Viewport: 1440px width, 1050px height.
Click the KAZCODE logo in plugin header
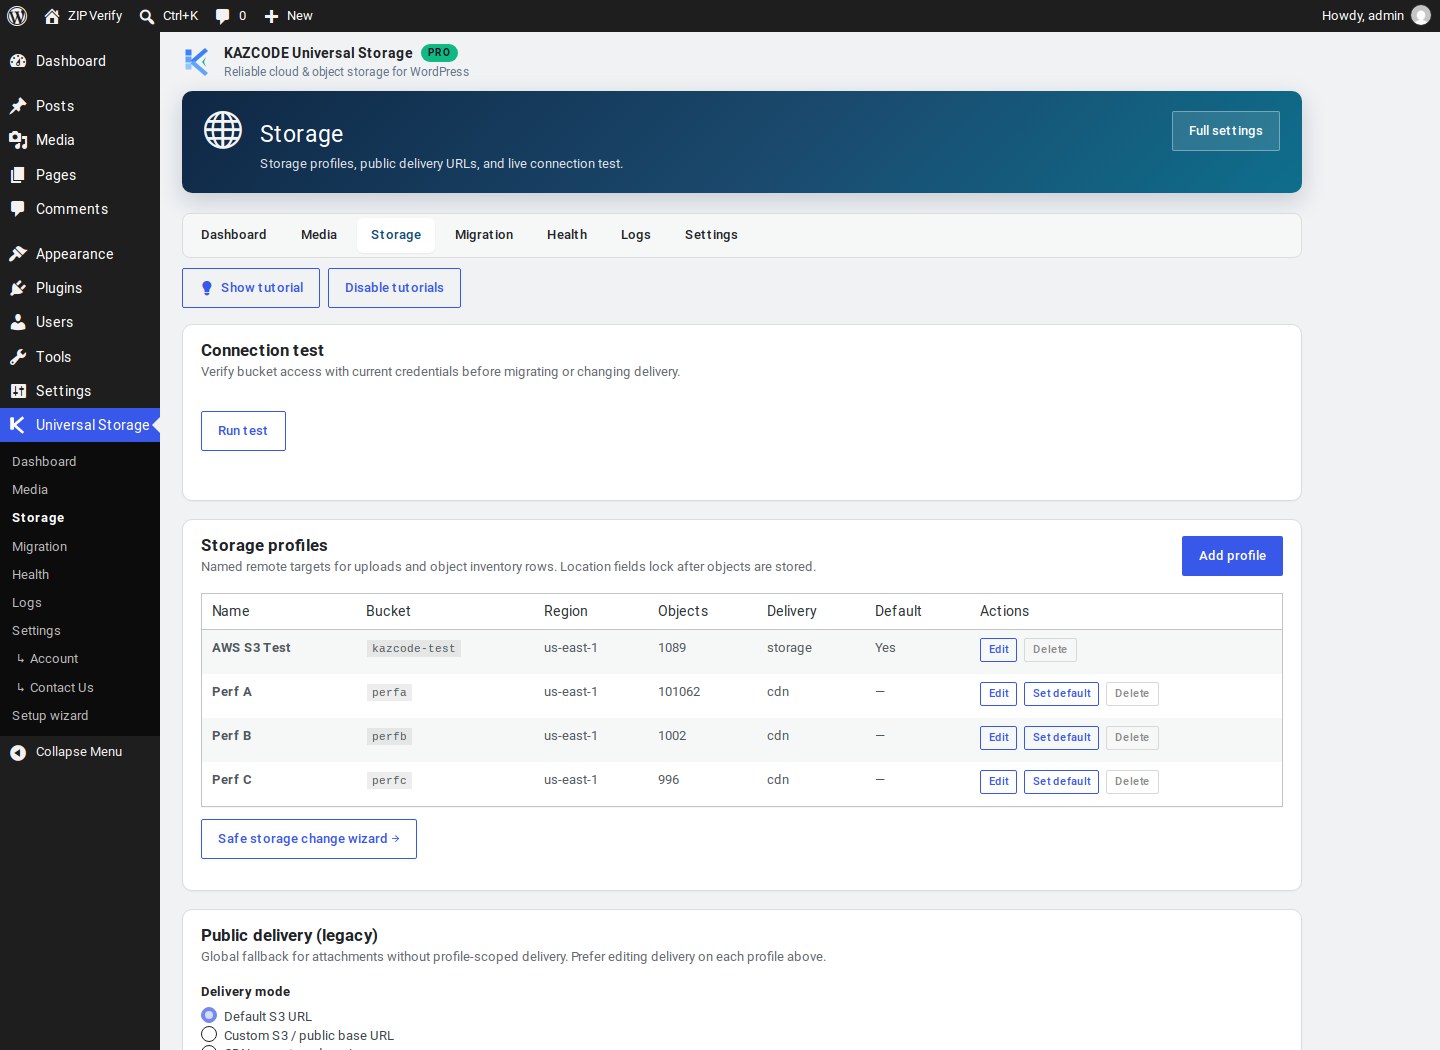pos(196,61)
